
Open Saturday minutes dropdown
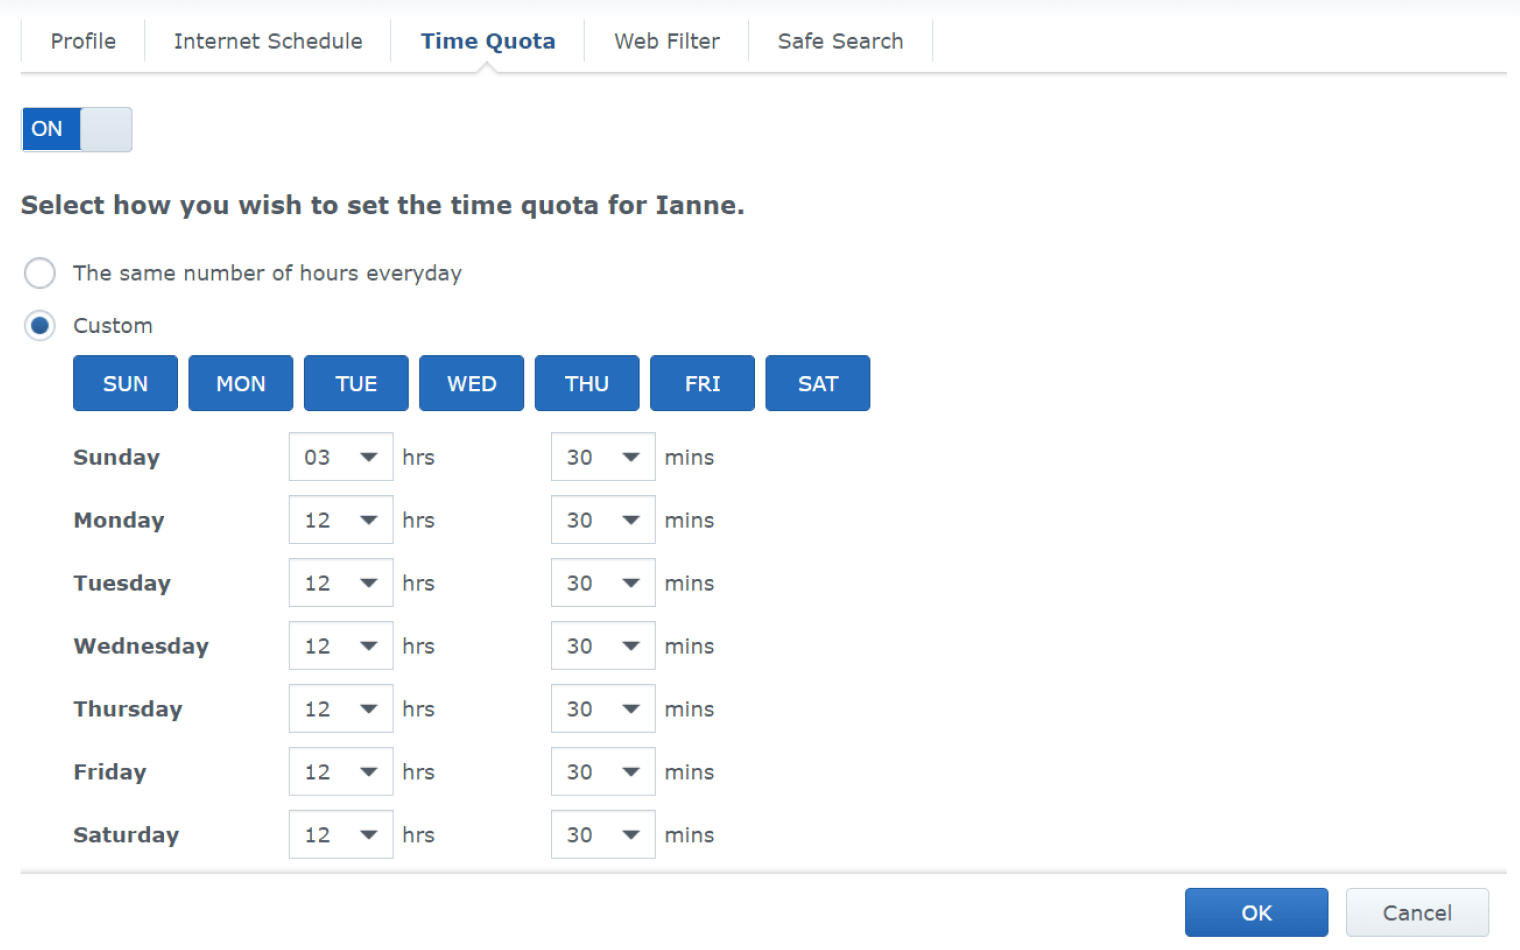(603, 835)
